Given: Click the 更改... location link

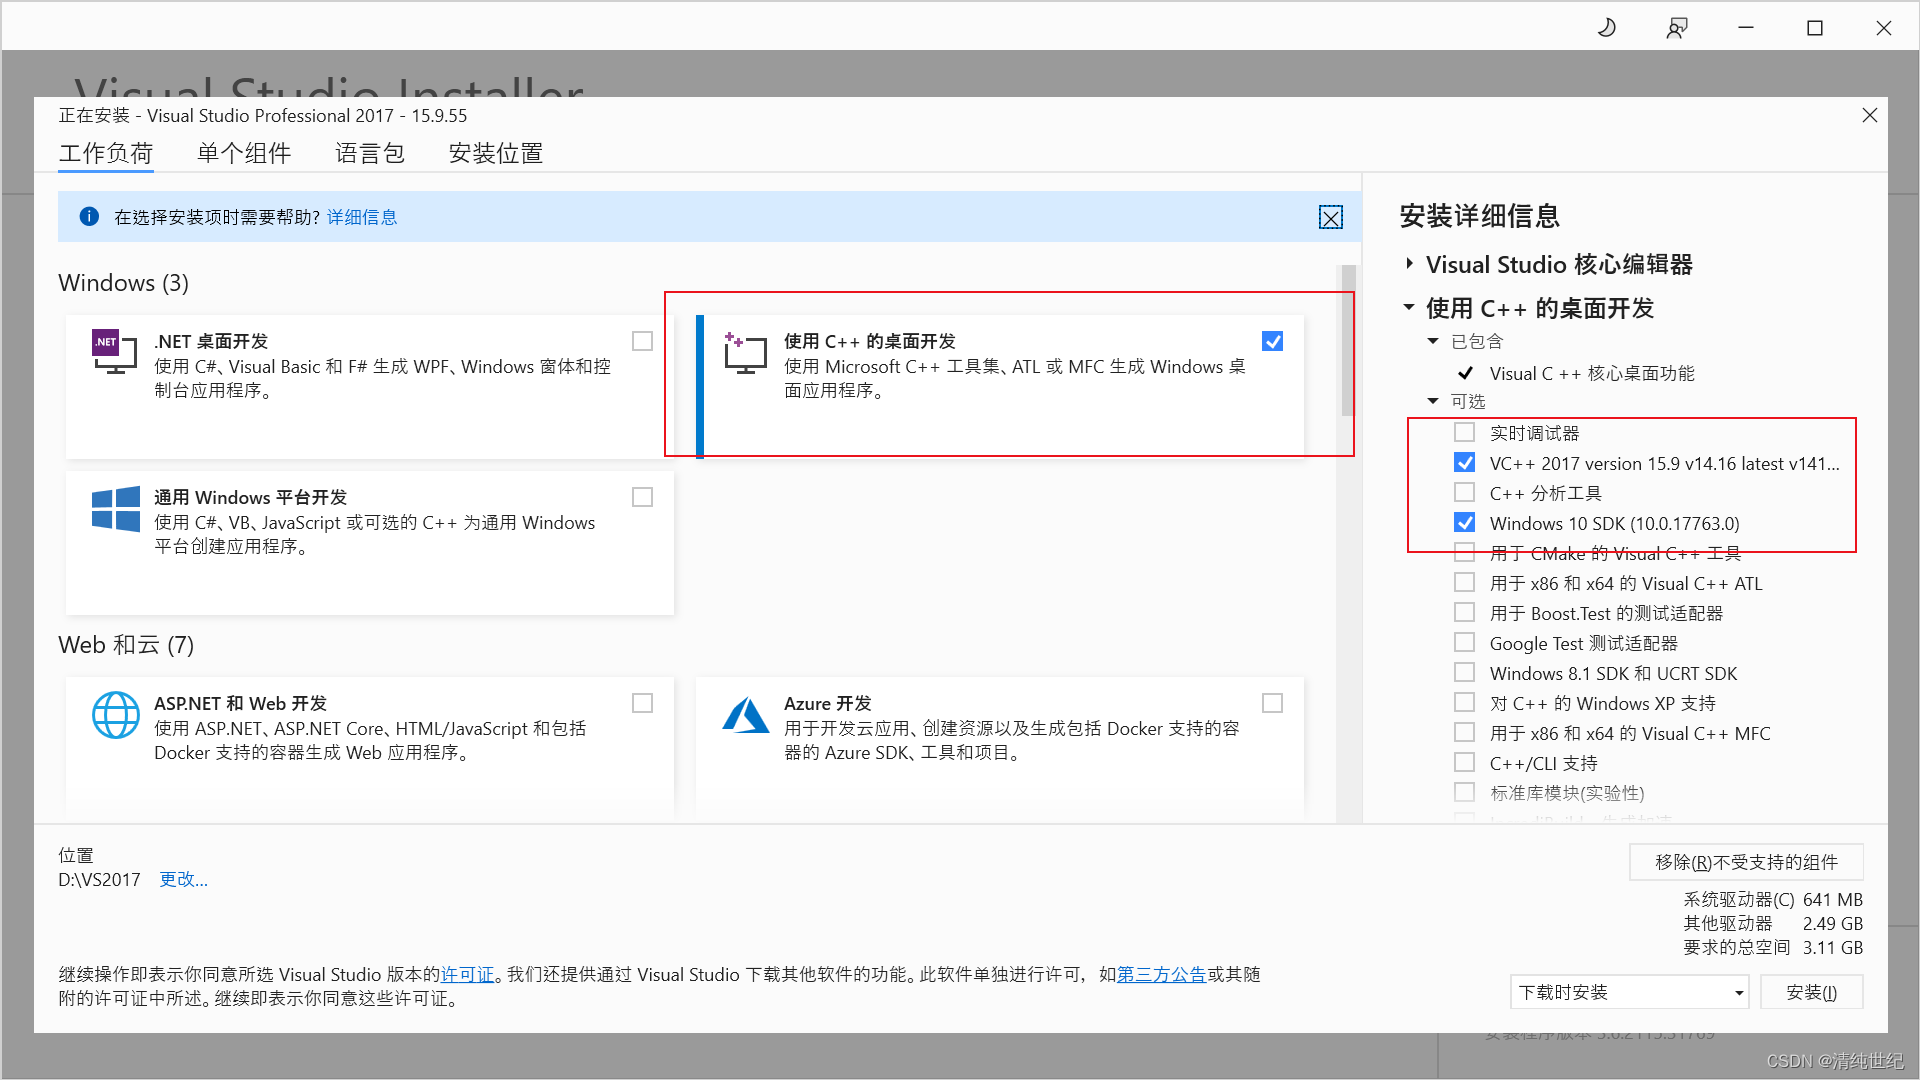Looking at the screenshot, I should tap(183, 879).
